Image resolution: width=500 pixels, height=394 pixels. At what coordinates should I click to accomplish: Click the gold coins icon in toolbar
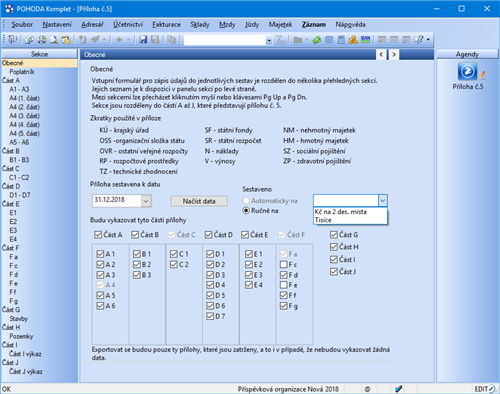click(x=353, y=40)
